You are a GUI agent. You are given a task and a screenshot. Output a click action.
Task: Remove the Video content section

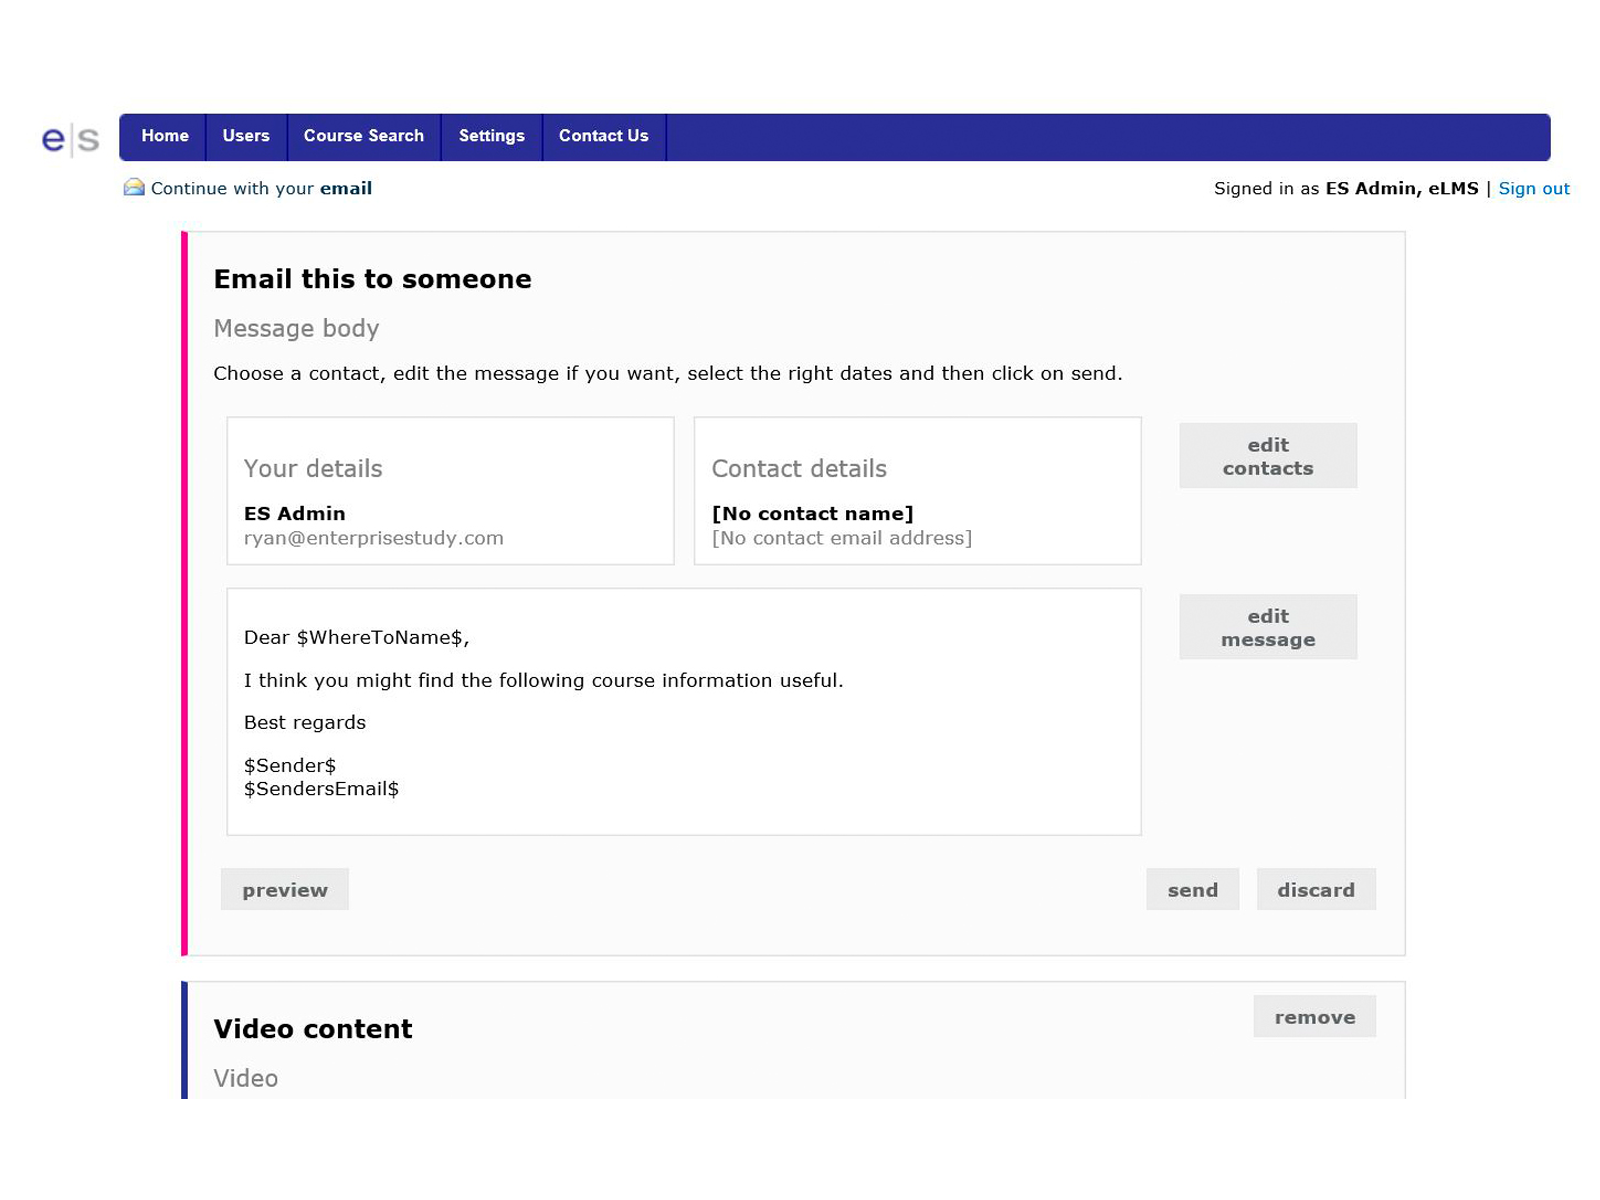[1314, 1017]
